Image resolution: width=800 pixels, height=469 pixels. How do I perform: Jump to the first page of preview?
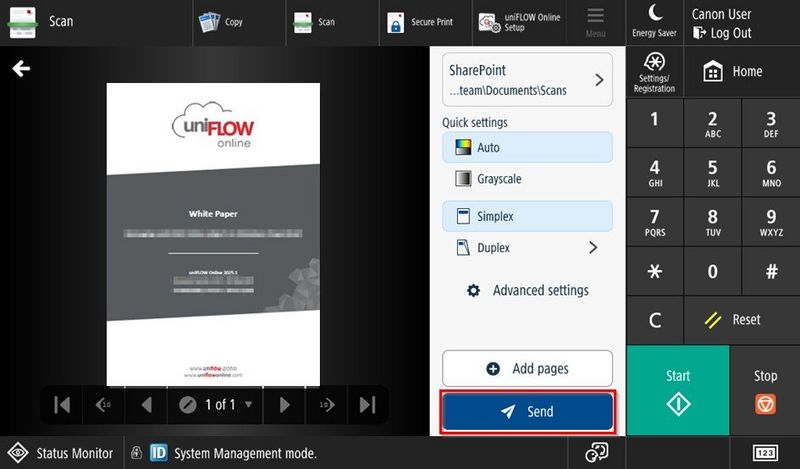[62, 405]
